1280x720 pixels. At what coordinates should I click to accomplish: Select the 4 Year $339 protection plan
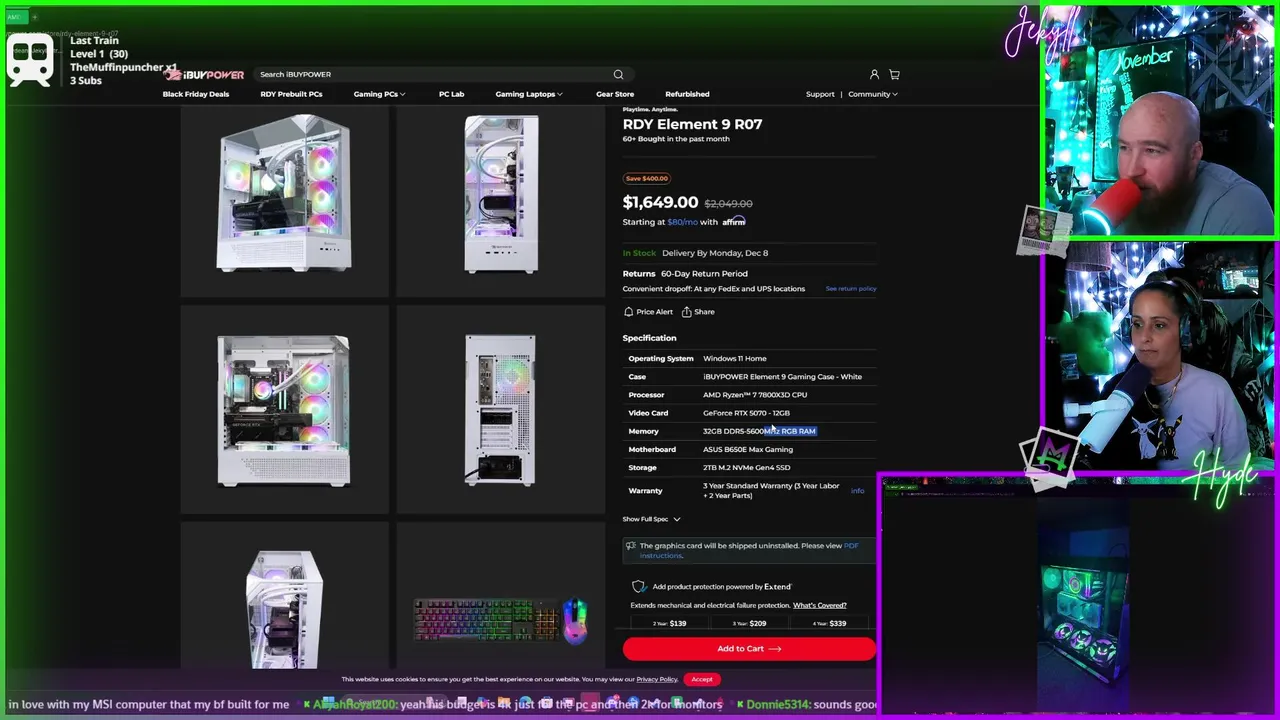click(830, 623)
